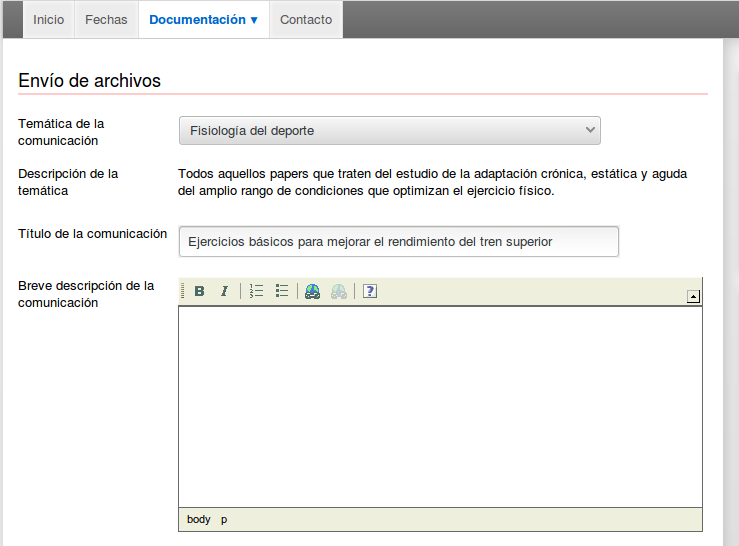
Task: Open the editor help button
Action: tap(370, 291)
